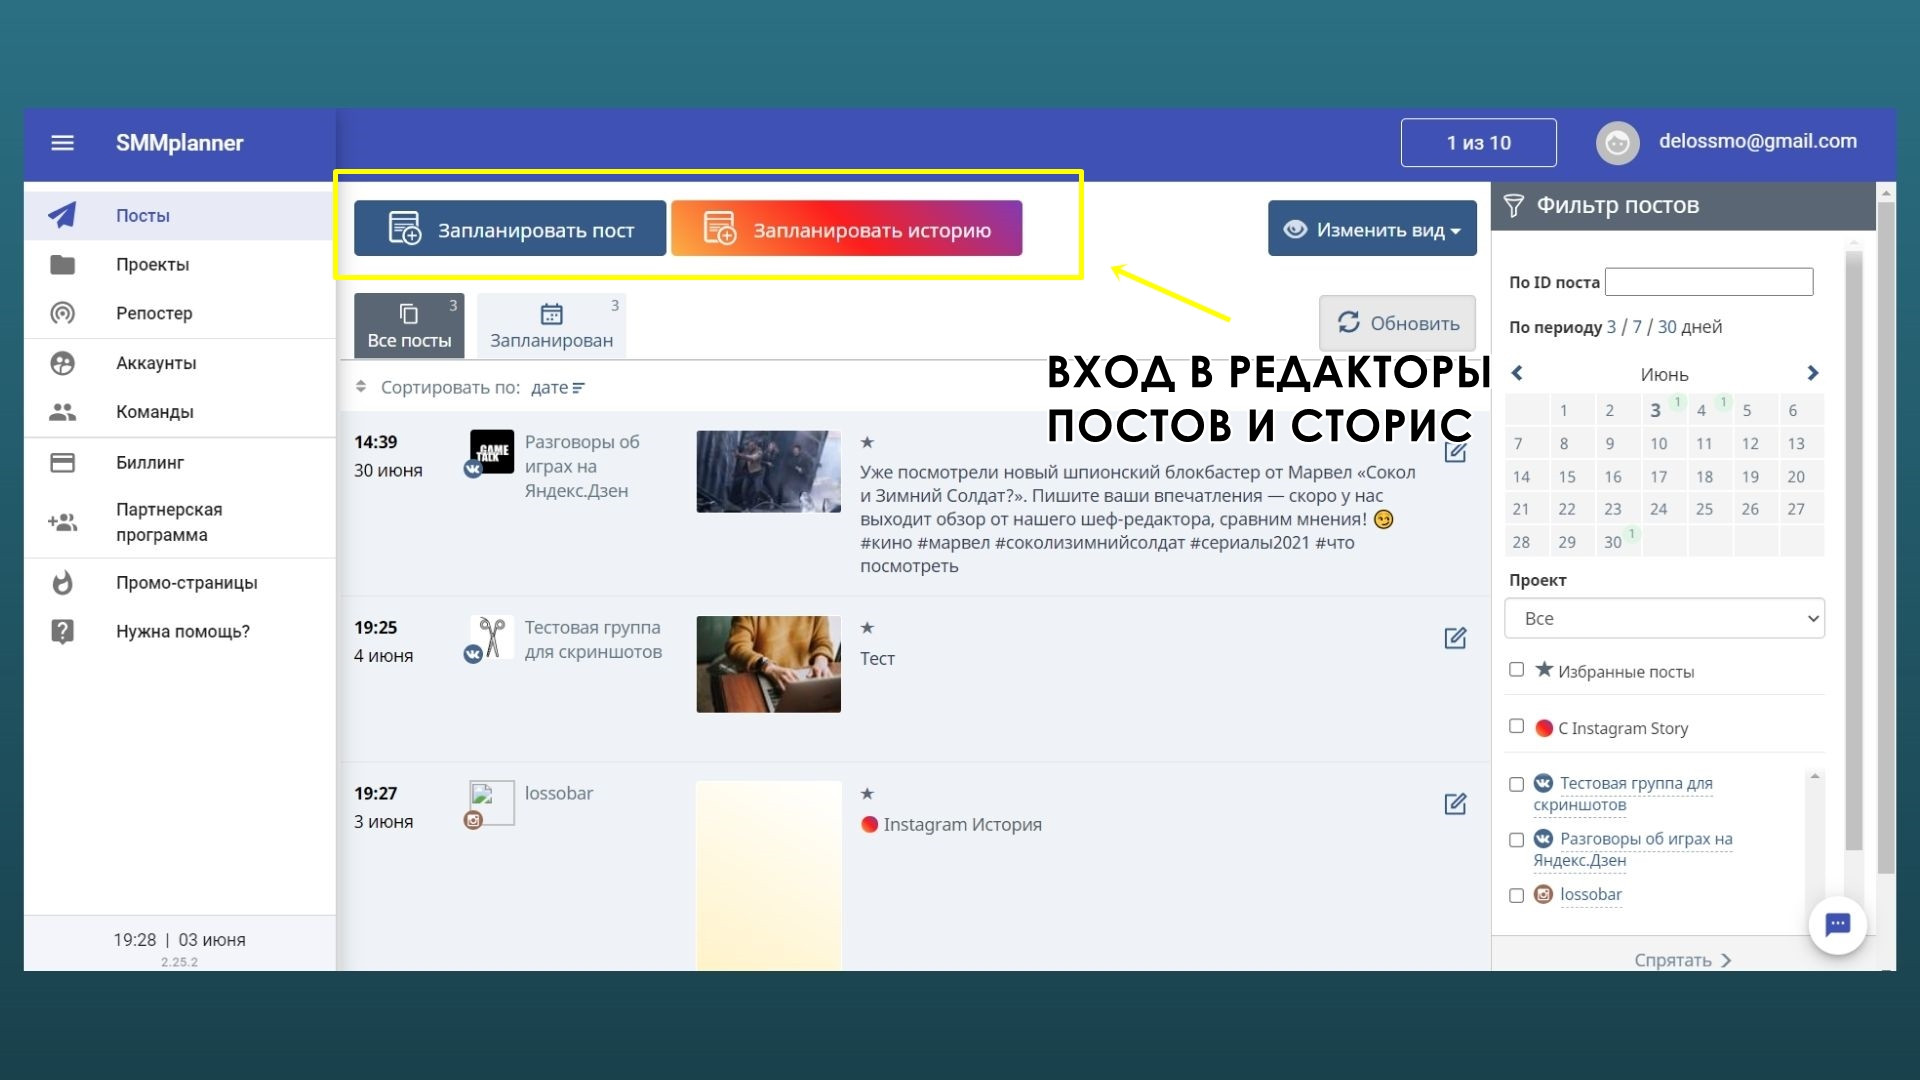Enable С Instagram Story checkbox
This screenshot has width=1920, height=1080.
point(1516,727)
